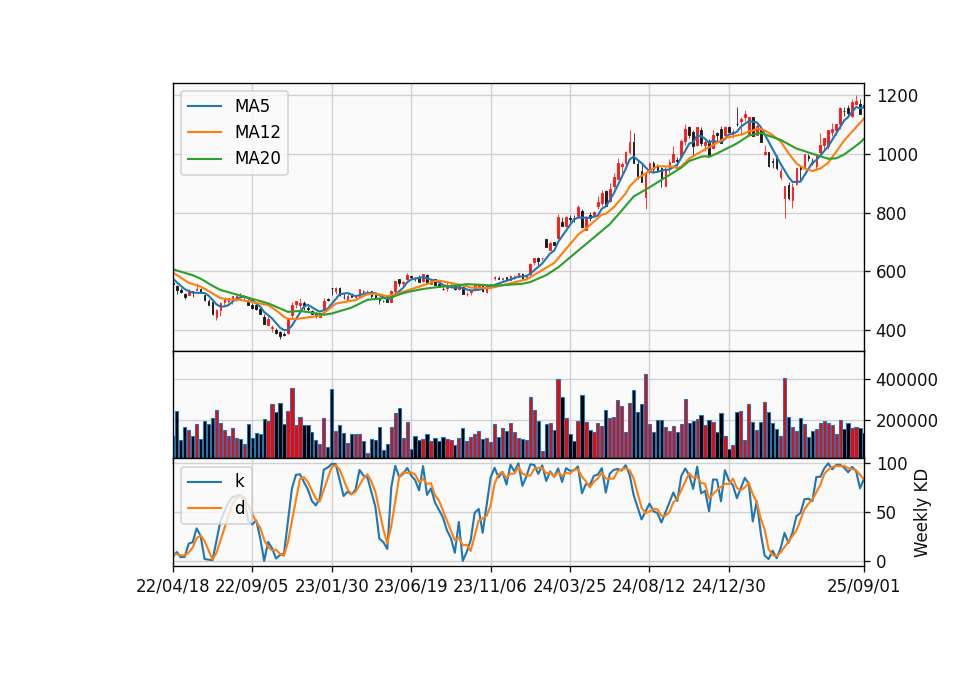Click the 200000 volume axis label

[x=907, y=421]
